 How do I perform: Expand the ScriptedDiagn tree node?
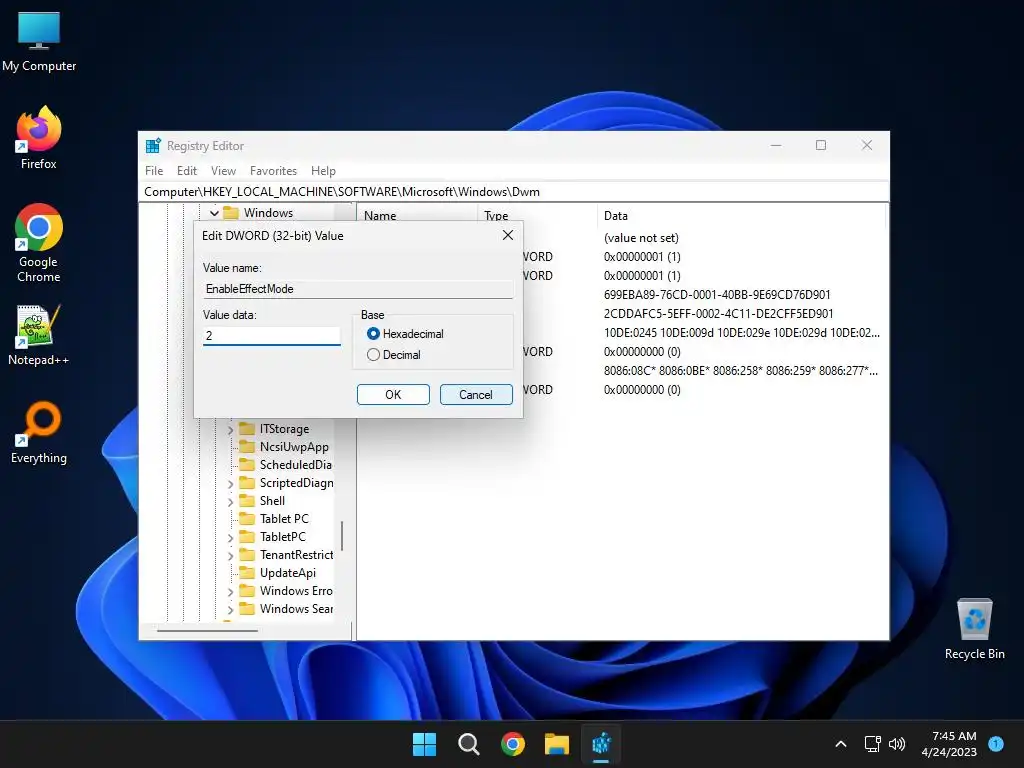(x=230, y=484)
